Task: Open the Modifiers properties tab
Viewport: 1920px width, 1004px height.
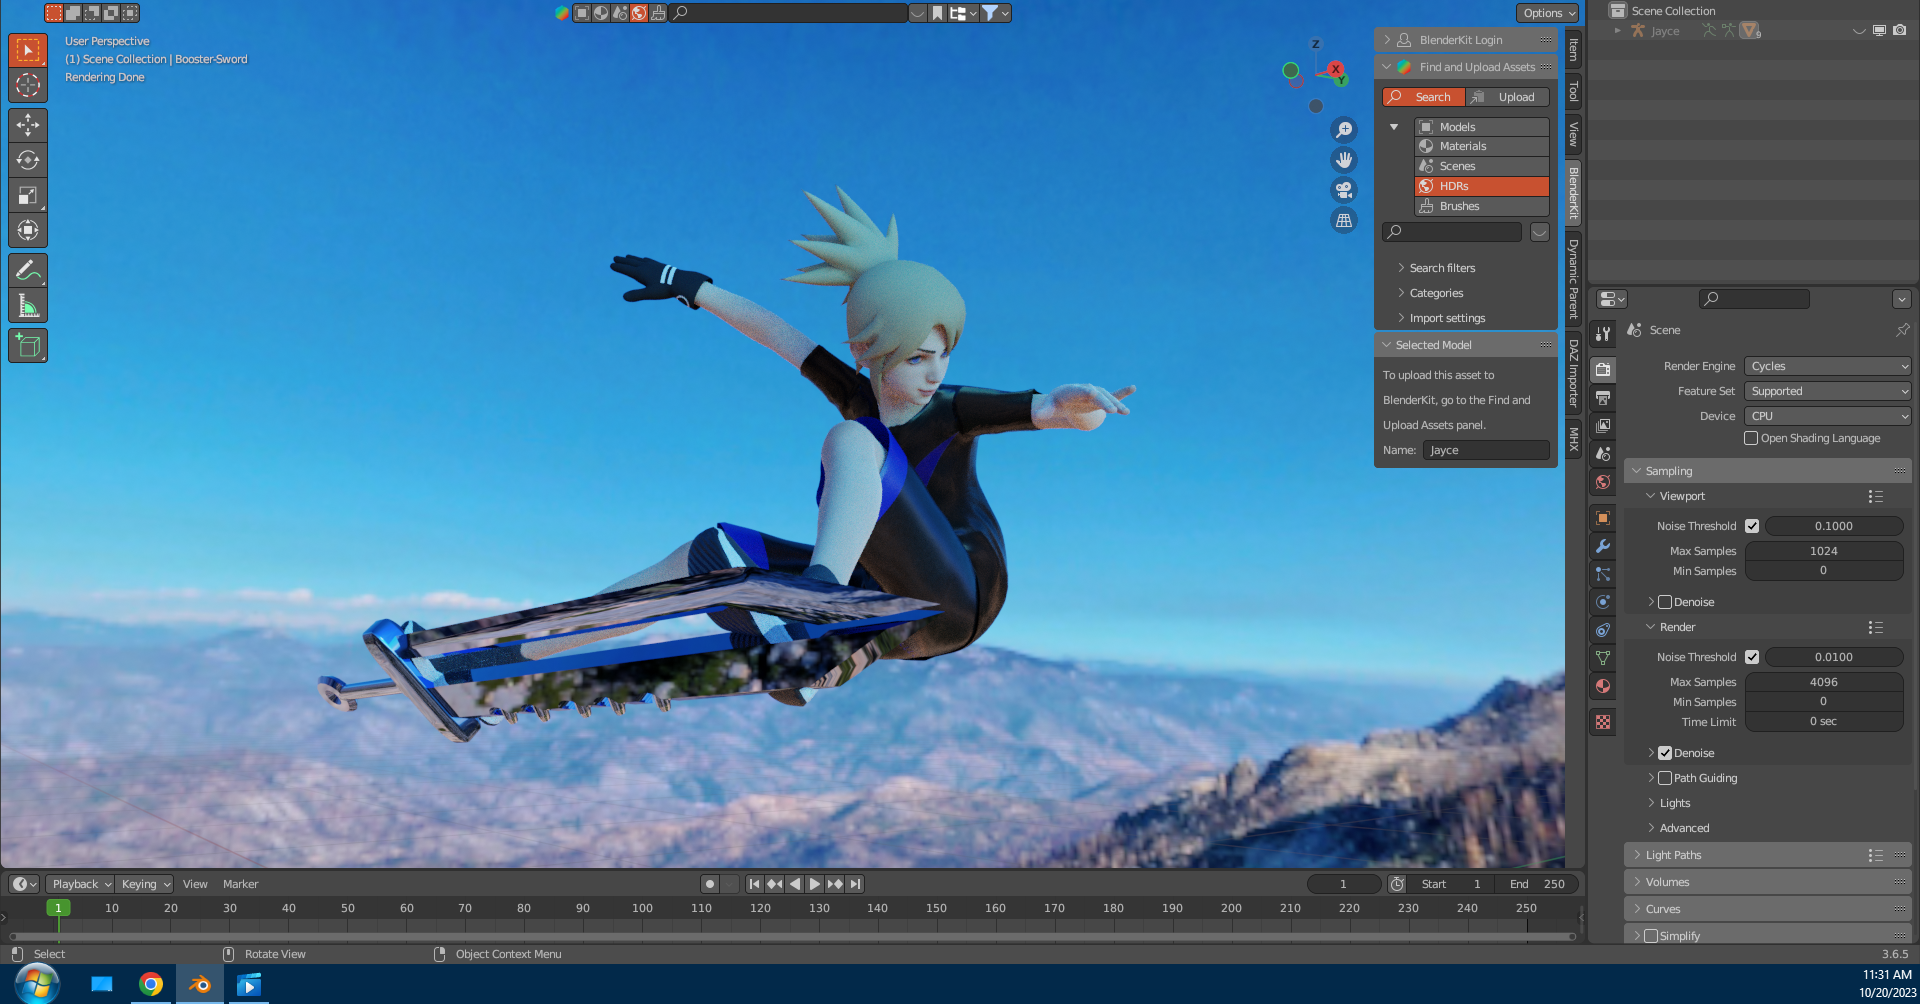Action: (1603, 546)
